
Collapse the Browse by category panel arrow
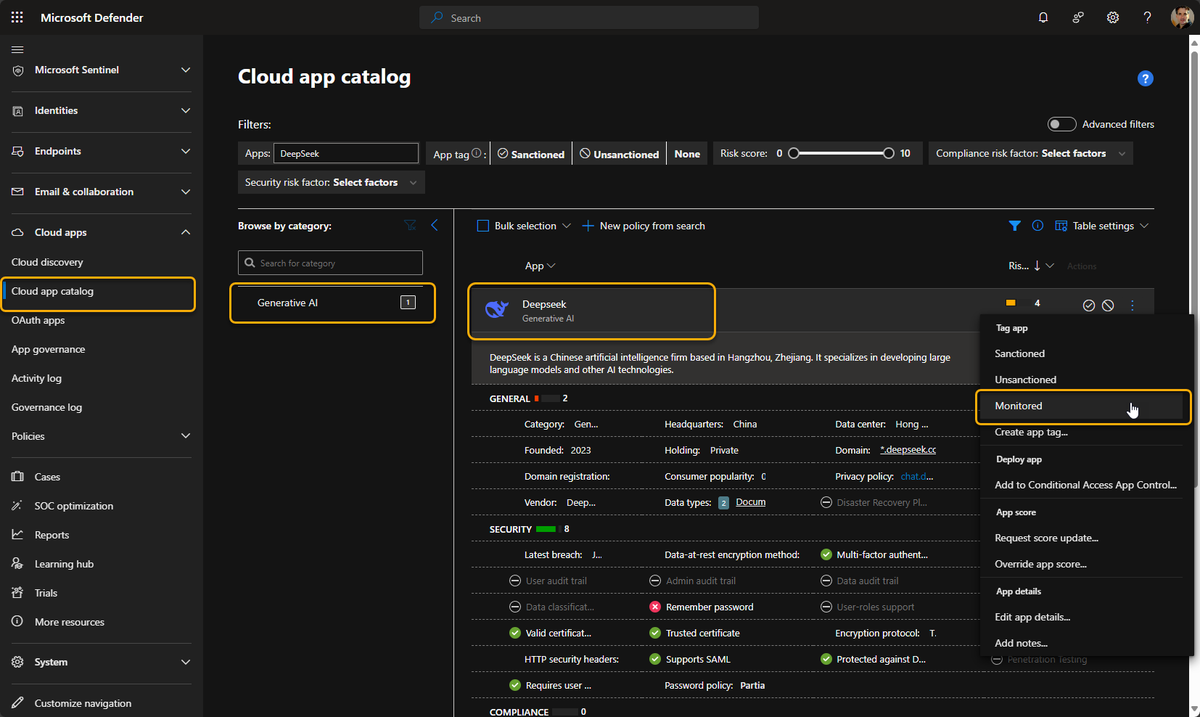coord(434,226)
